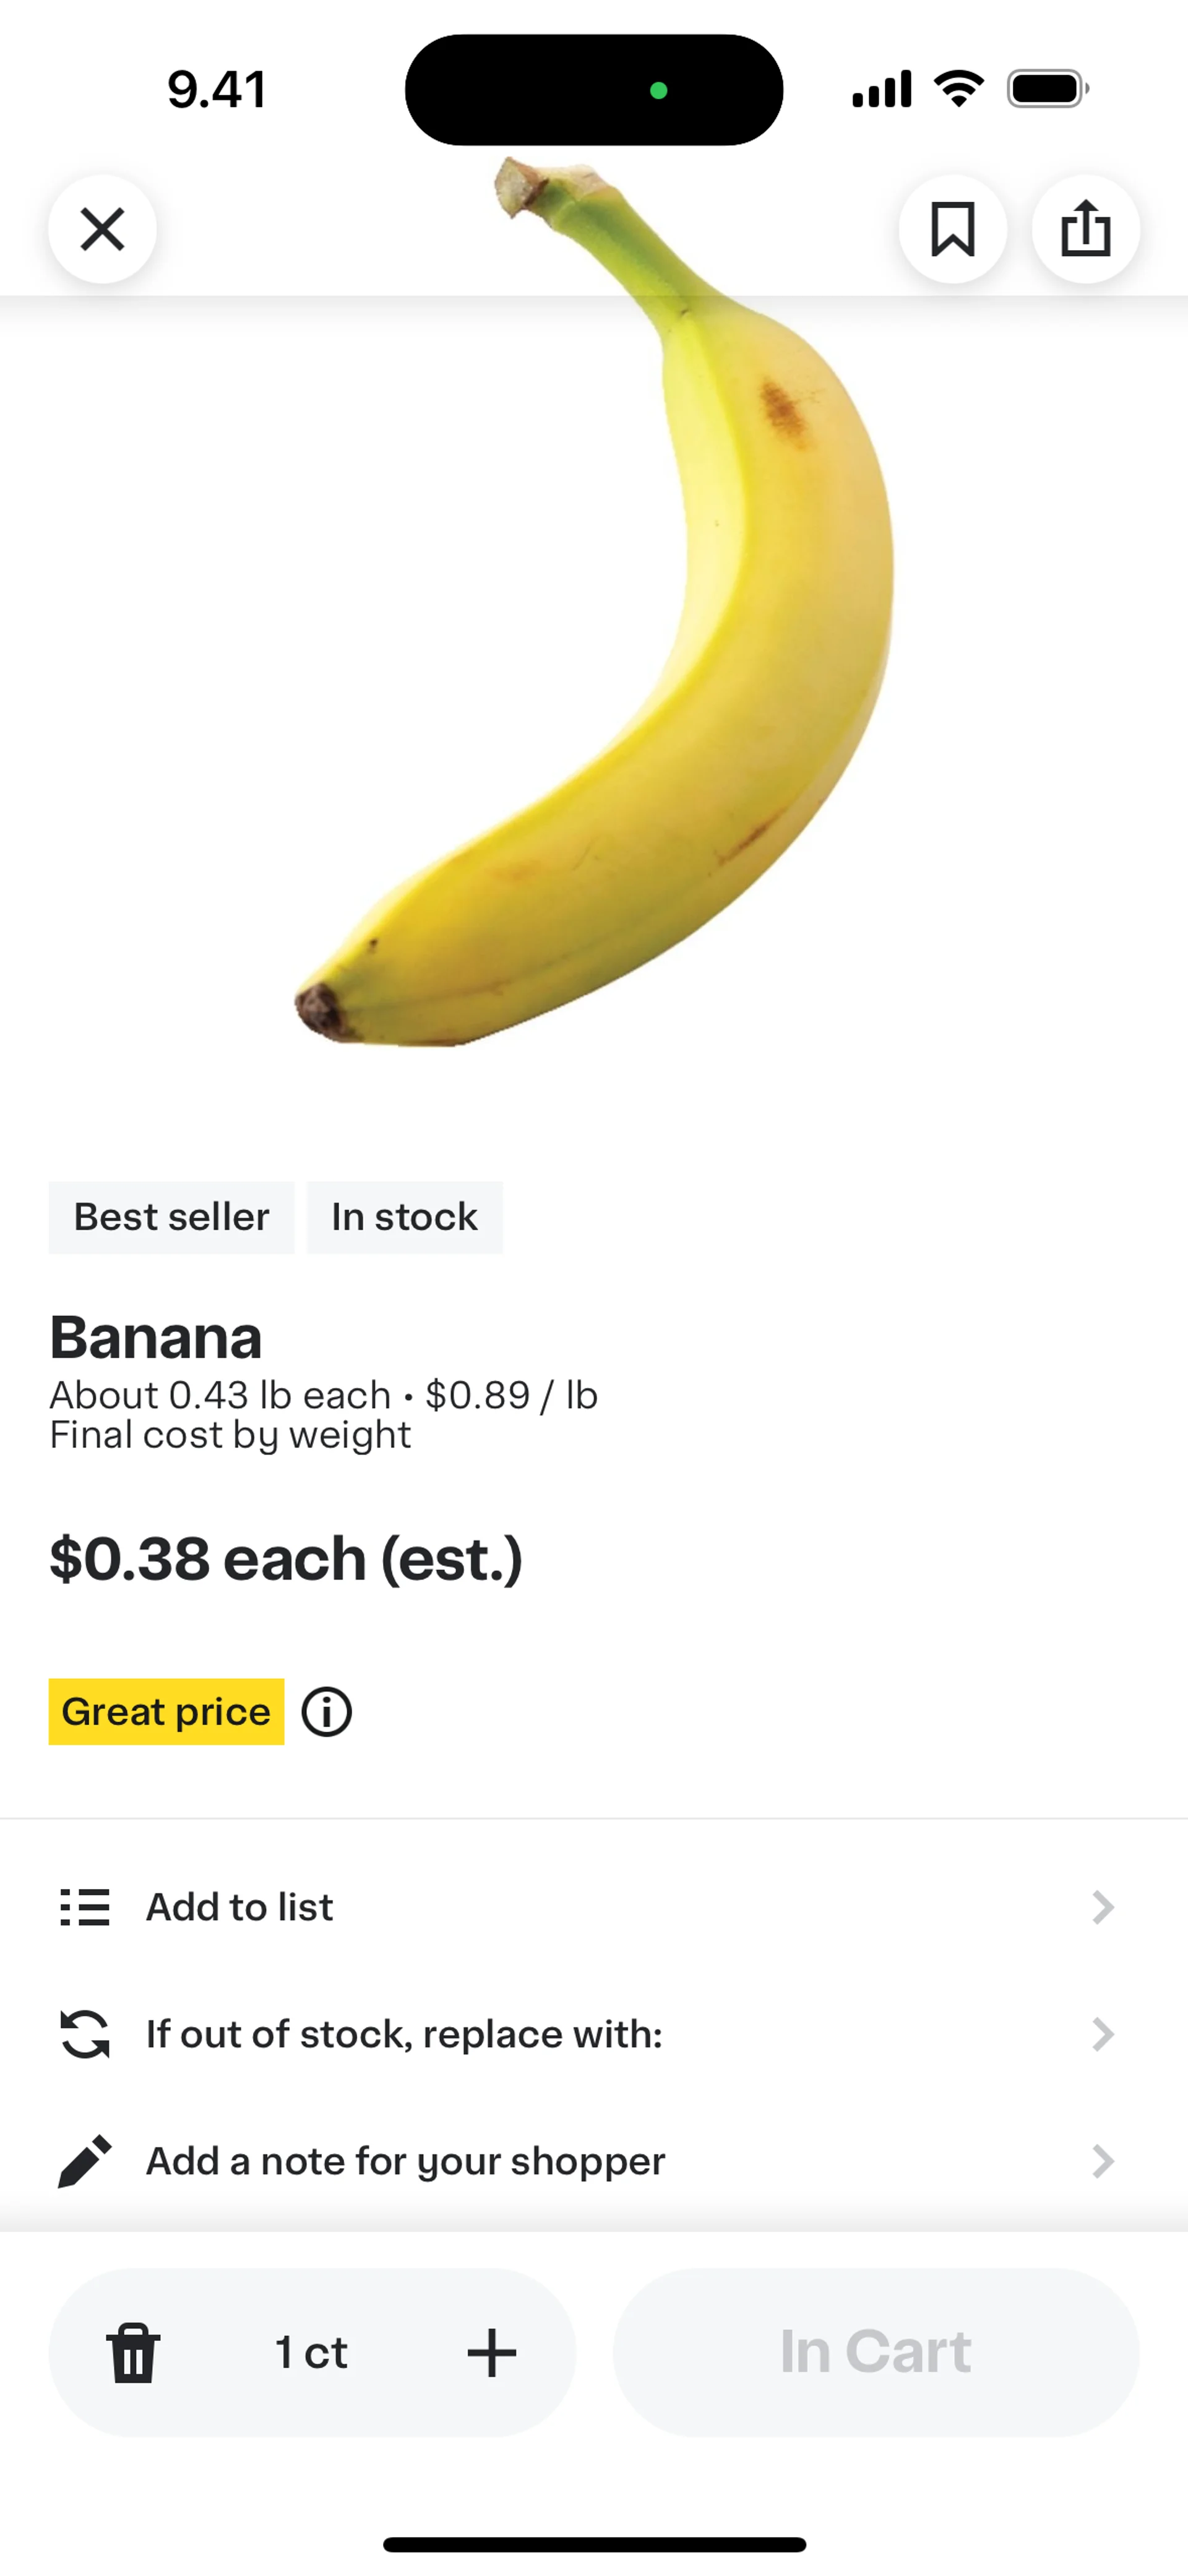Tap the trash icon to remove item
1188x2576 pixels.
point(133,2352)
